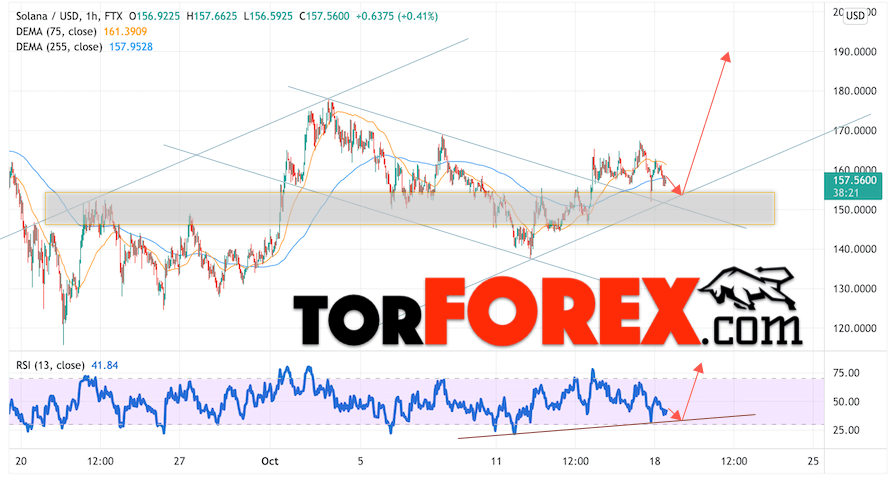
Task: Click the 120.0000 price axis label
Action: (854, 329)
